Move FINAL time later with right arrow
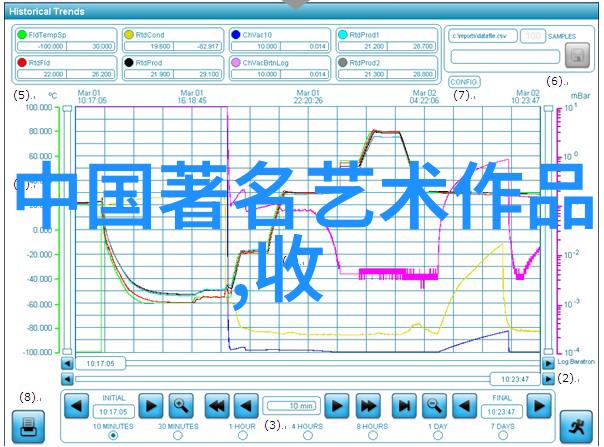The image size is (604, 447). tap(539, 406)
